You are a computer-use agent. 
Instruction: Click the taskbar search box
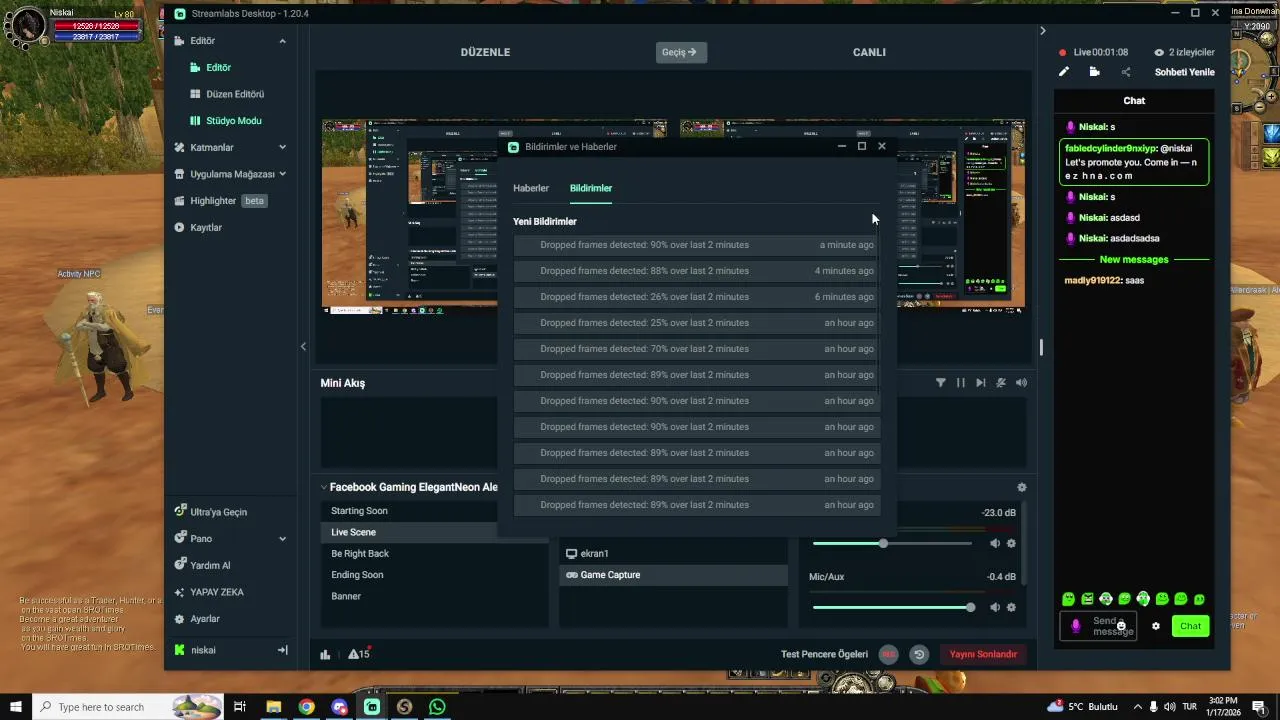click(127, 707)
